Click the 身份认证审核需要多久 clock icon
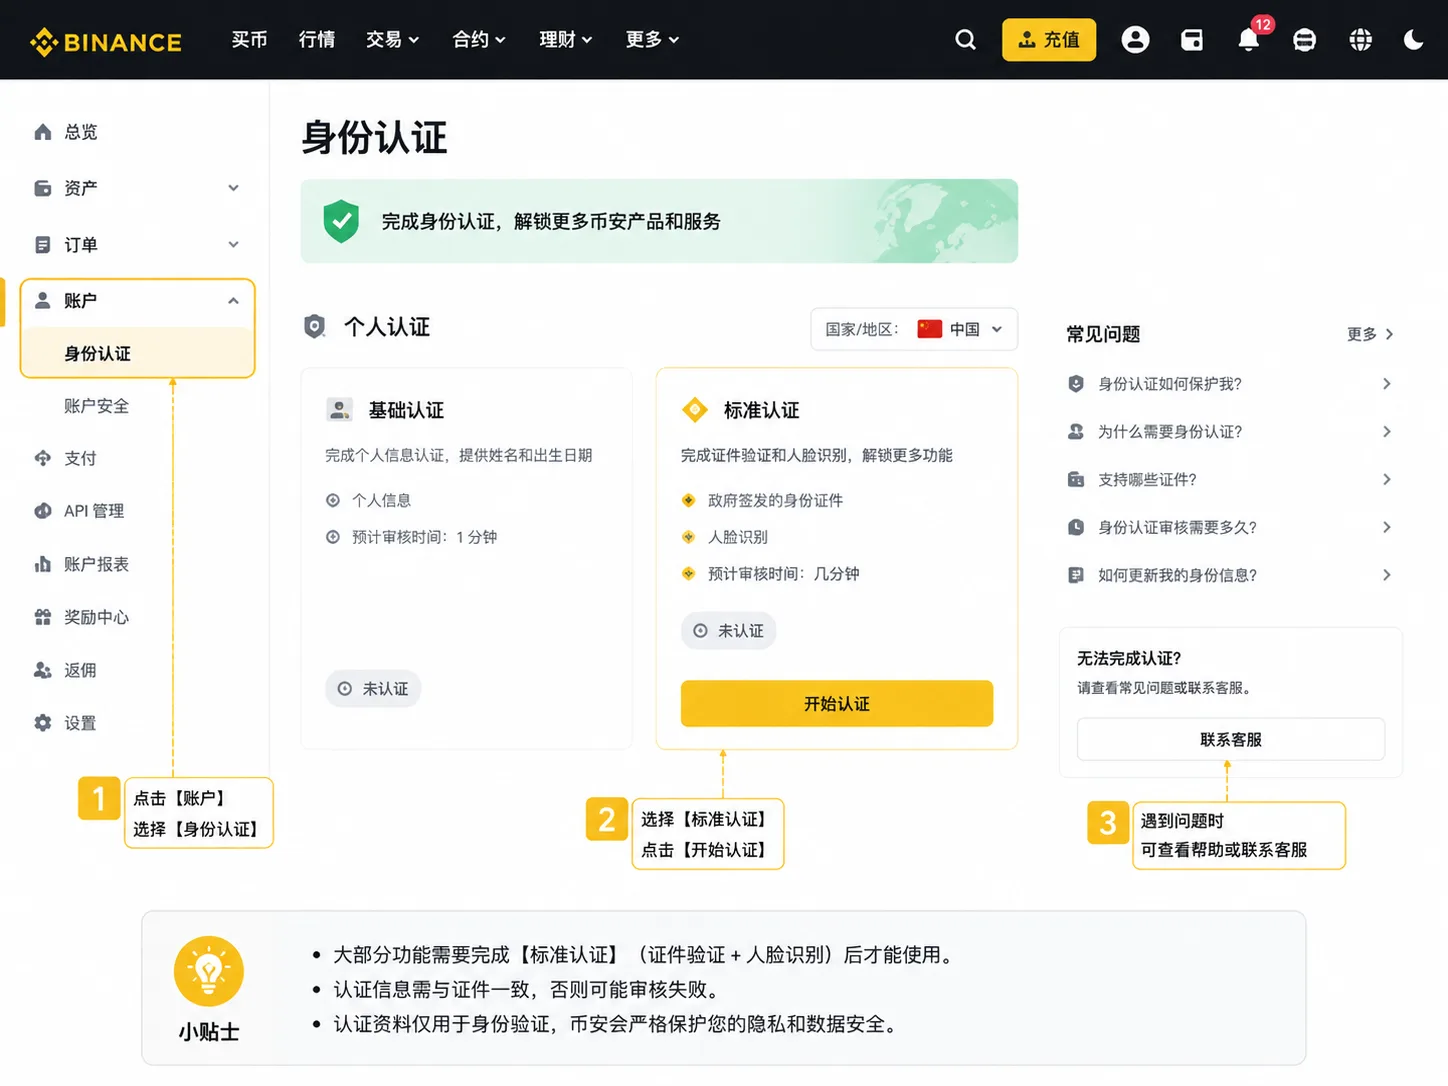 (1076, 527)
